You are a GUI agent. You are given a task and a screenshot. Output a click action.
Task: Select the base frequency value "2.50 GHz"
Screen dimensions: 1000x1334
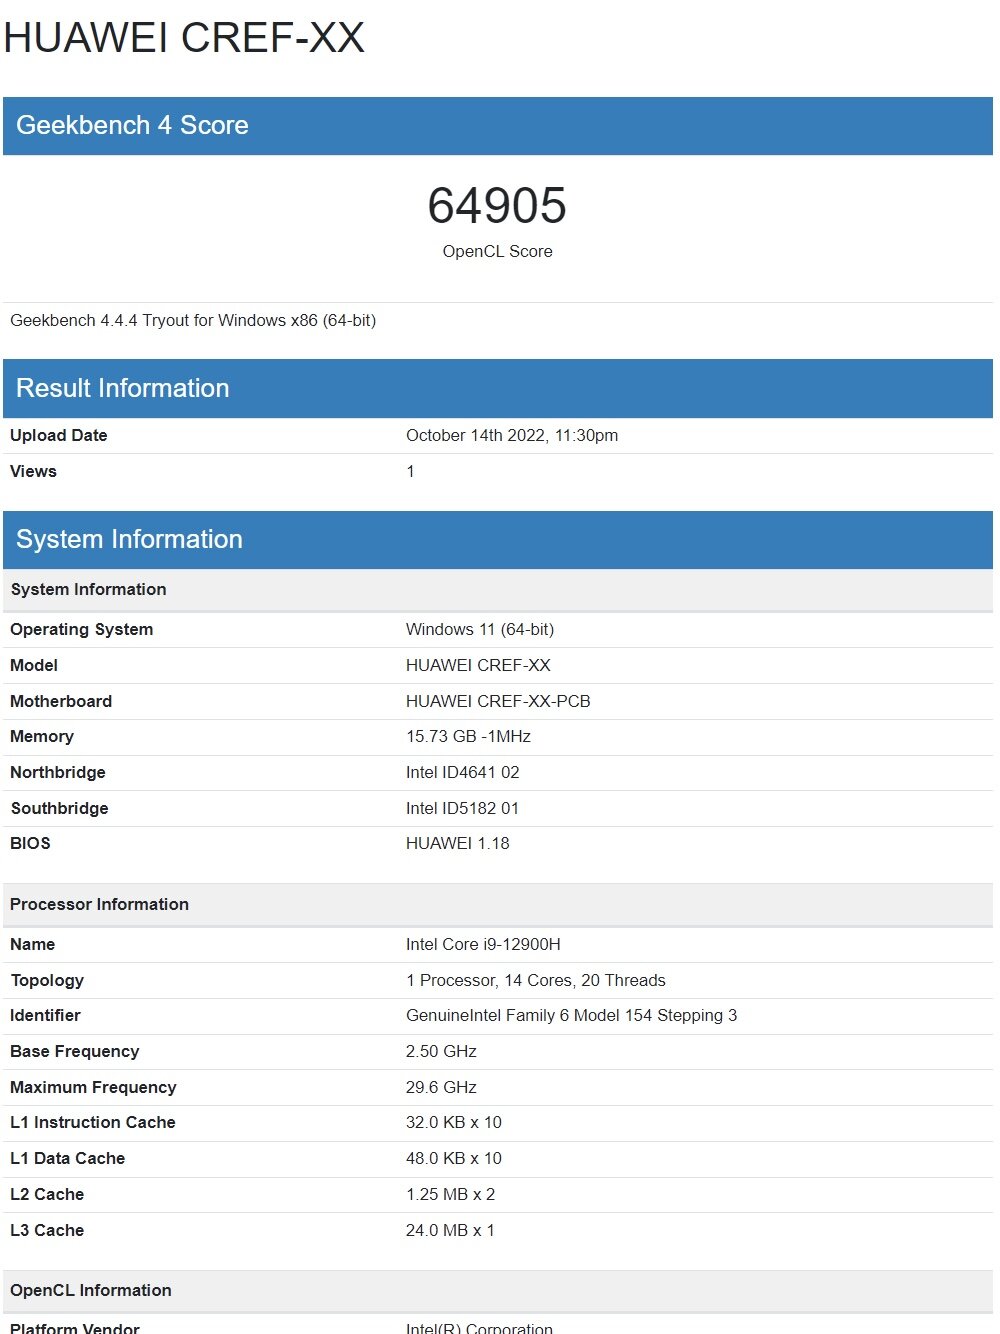tap(441, 1052)
